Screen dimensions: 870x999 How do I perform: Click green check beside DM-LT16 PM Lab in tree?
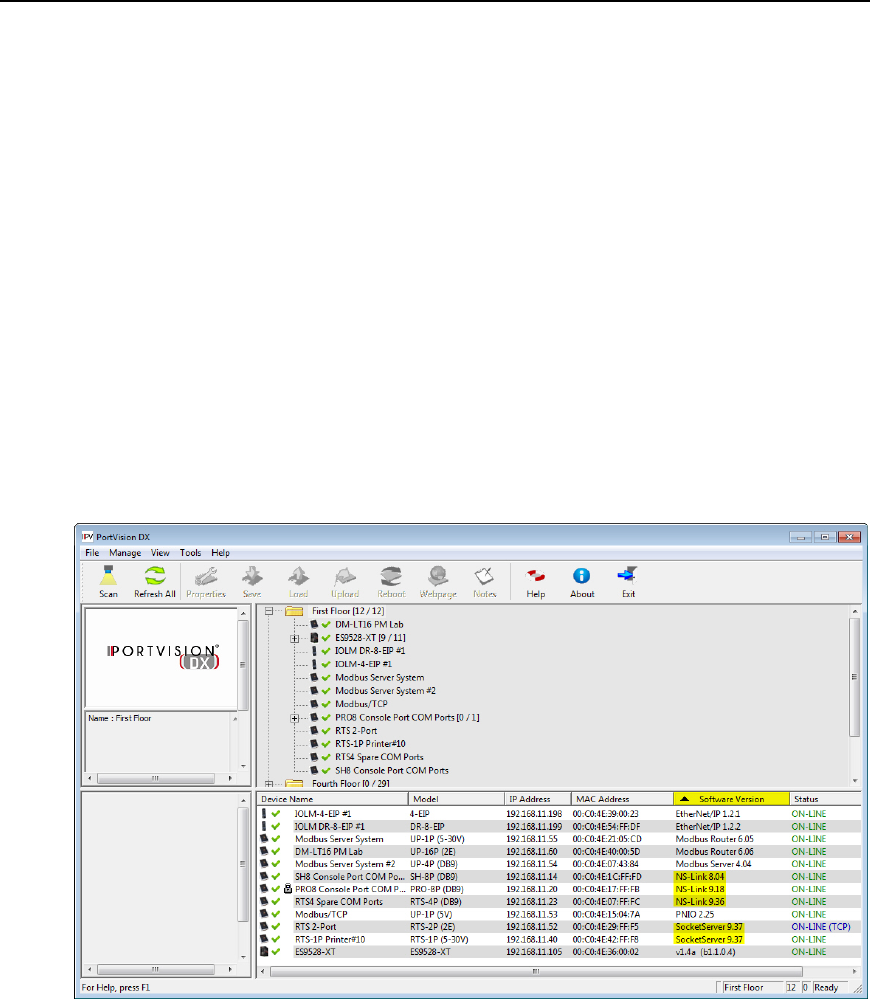(326, 624)
